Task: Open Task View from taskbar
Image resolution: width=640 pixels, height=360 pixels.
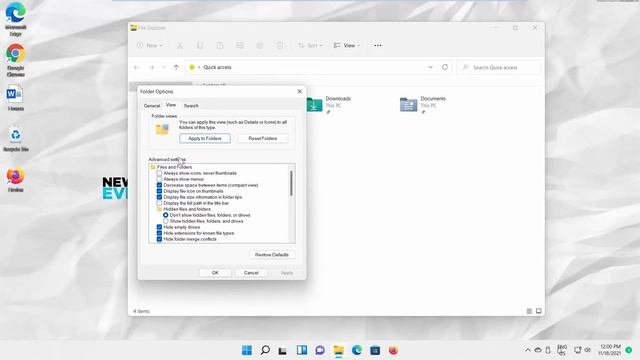Action: [x=282, y=350]
